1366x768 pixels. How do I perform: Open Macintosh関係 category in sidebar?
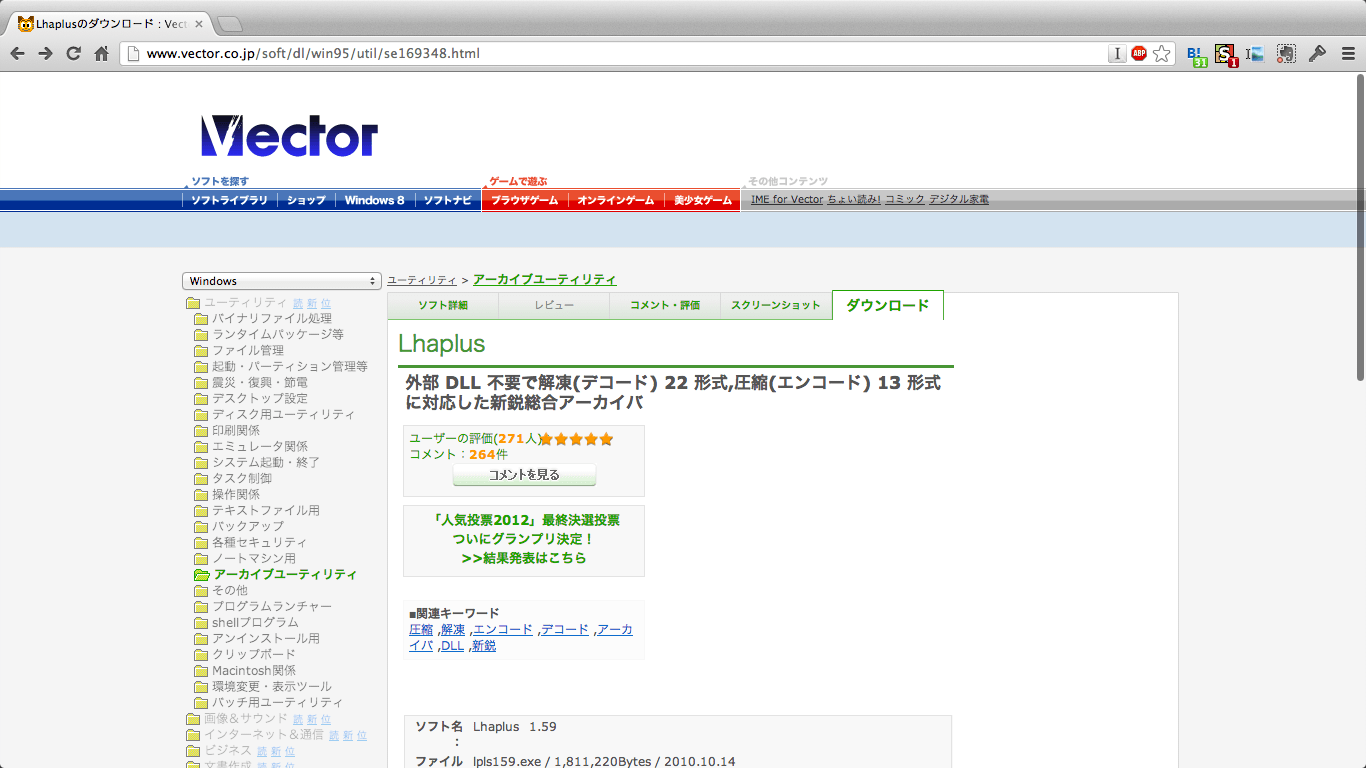point(254,671)
